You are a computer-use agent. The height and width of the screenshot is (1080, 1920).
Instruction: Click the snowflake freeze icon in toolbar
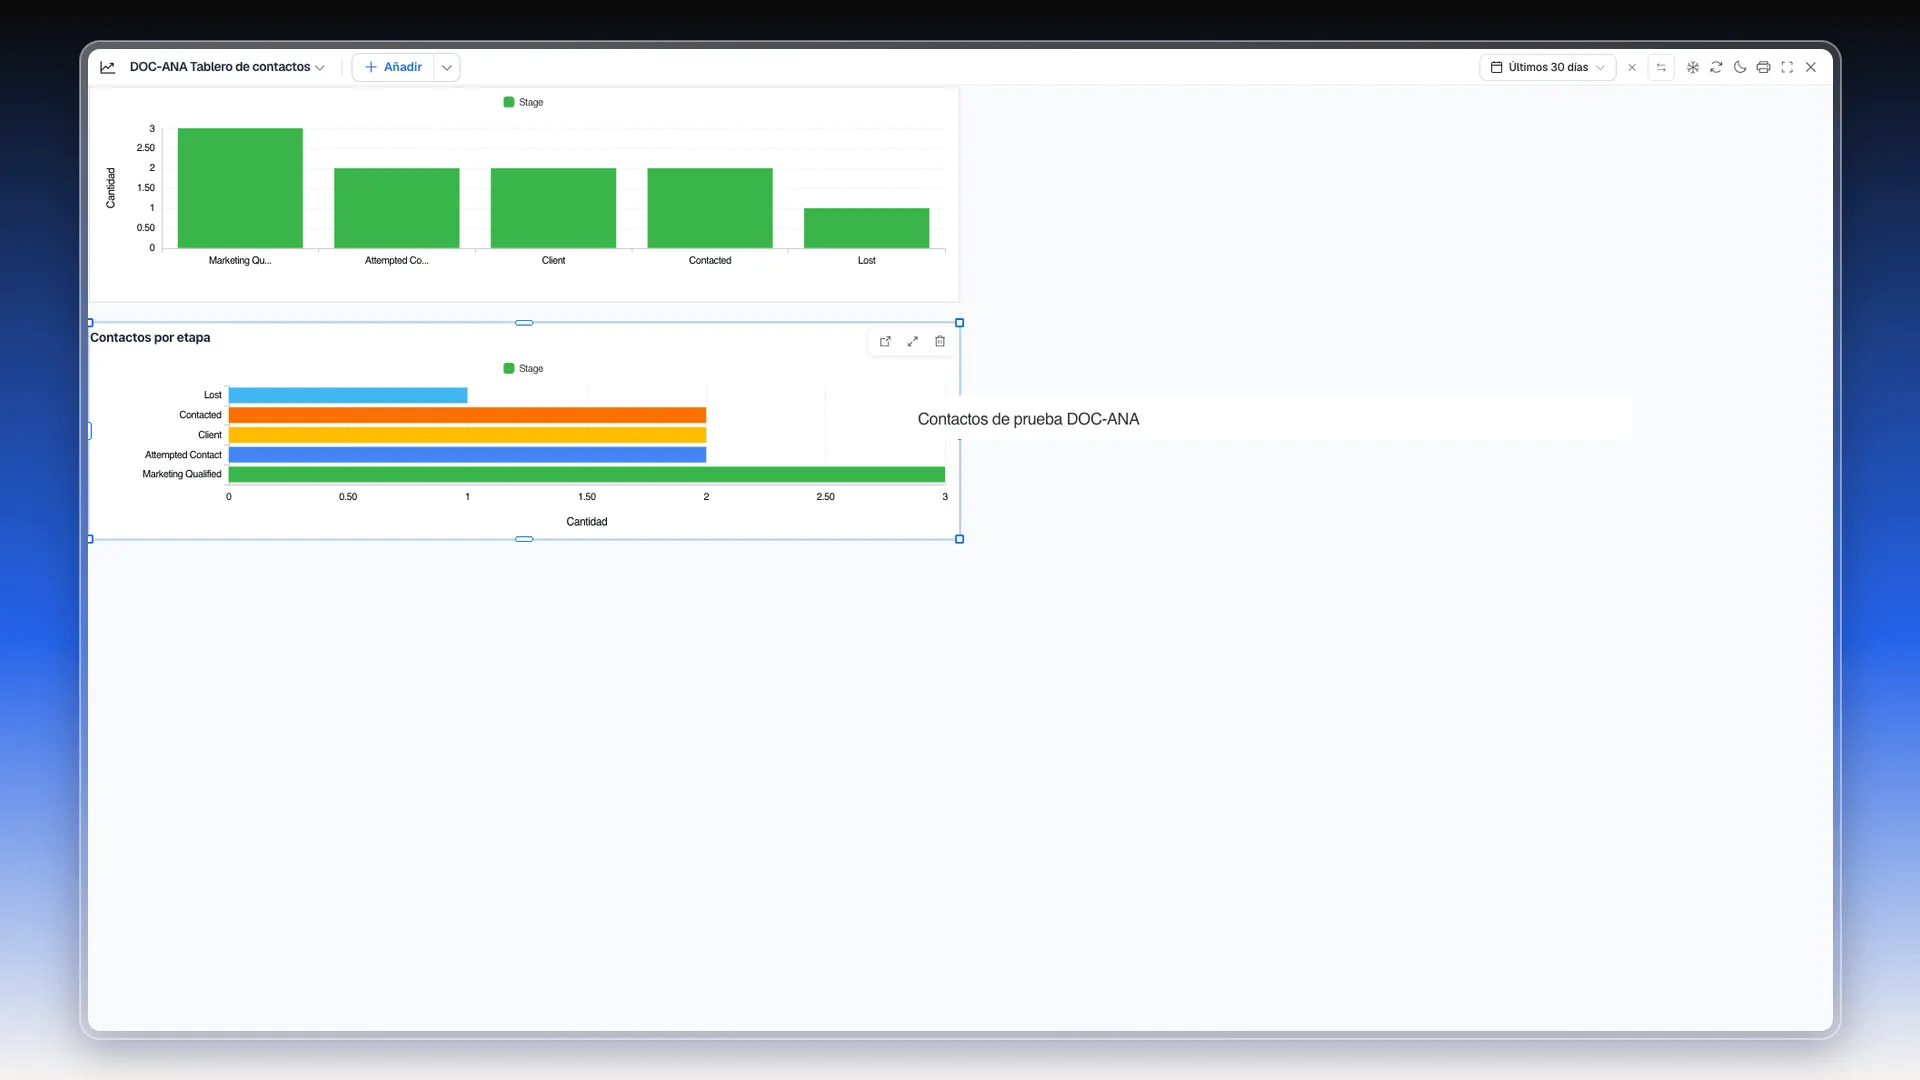click(1692, 67)
